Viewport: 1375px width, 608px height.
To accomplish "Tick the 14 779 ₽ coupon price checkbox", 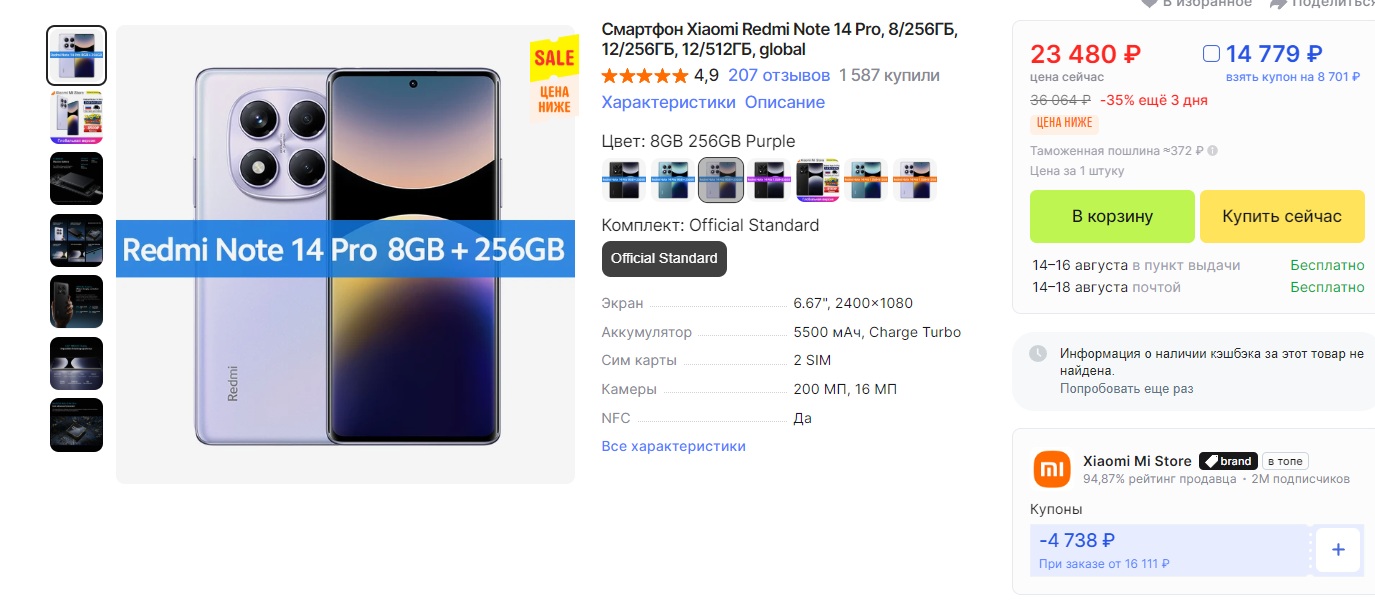I will click(1211, 54).
